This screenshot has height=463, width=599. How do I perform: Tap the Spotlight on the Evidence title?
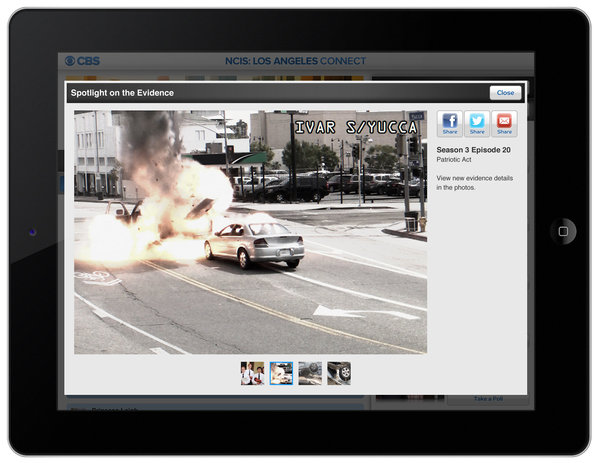pos(122,93)
